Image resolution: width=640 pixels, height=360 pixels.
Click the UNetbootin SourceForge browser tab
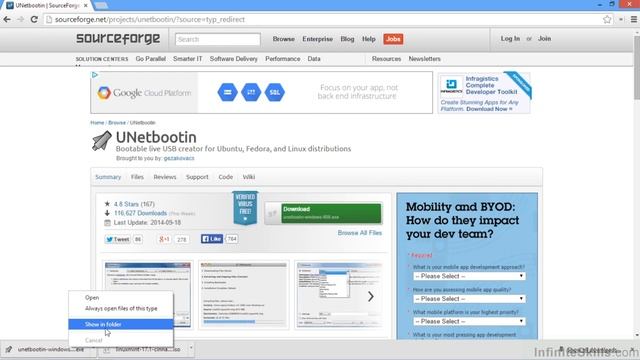coord(47,6)
